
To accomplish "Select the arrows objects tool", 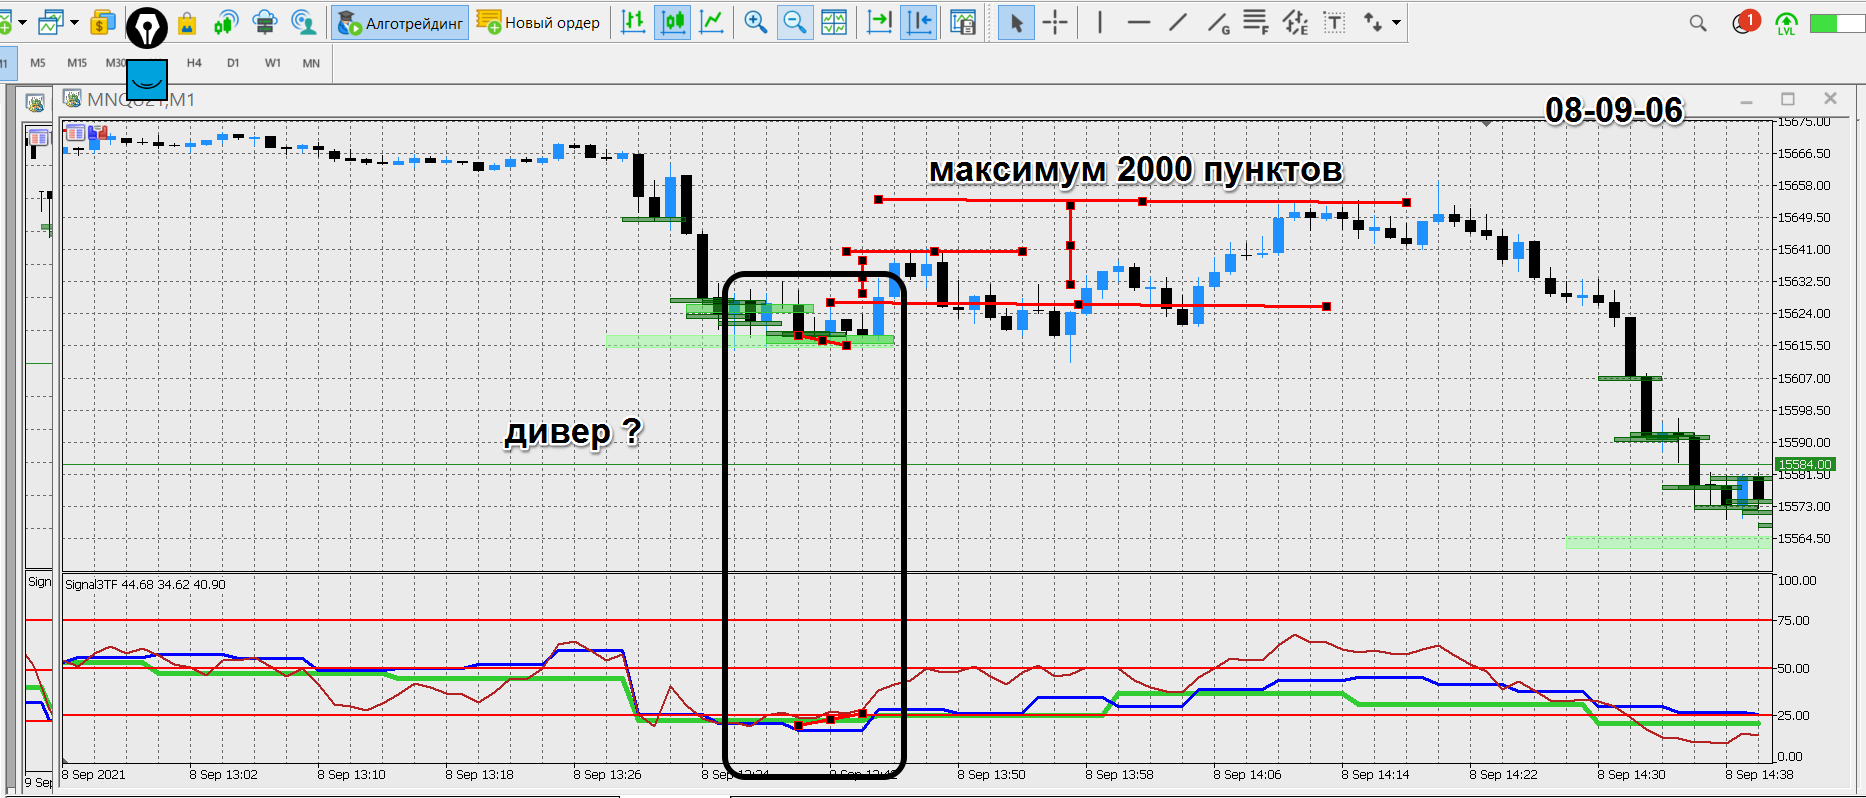I will click(x=1372, y=22).
